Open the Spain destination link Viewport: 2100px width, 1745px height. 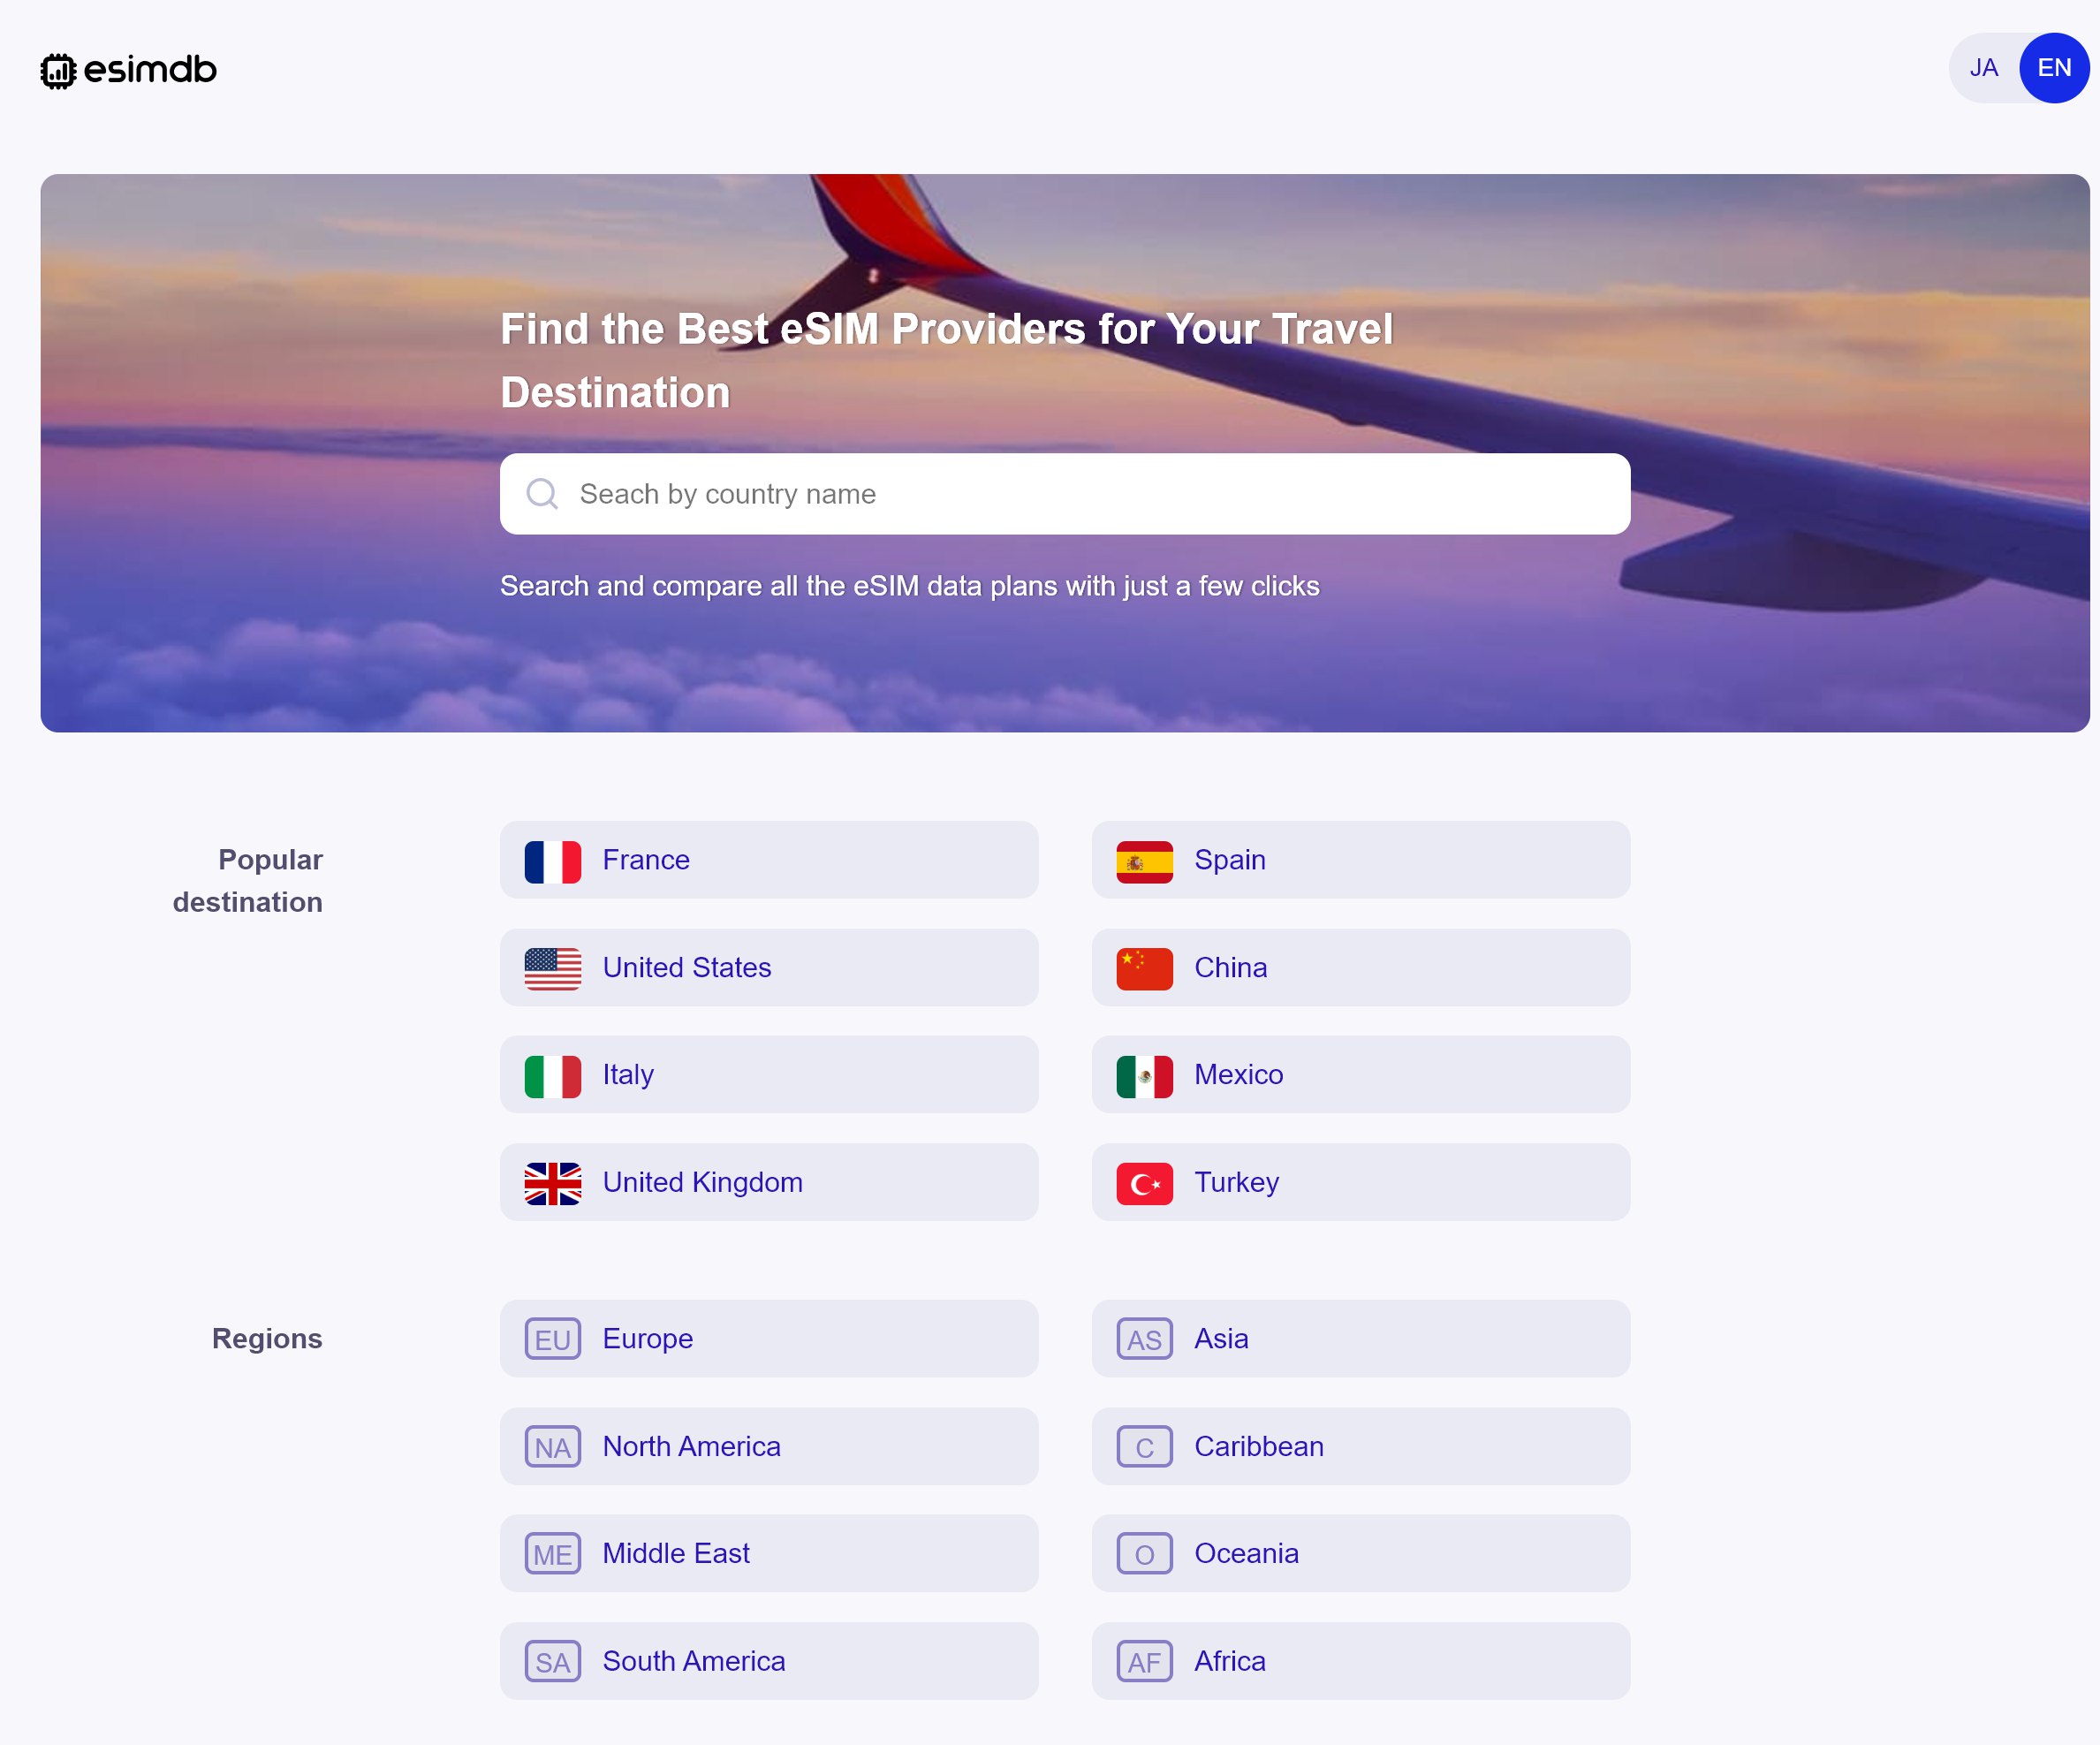coord(1360,860)
